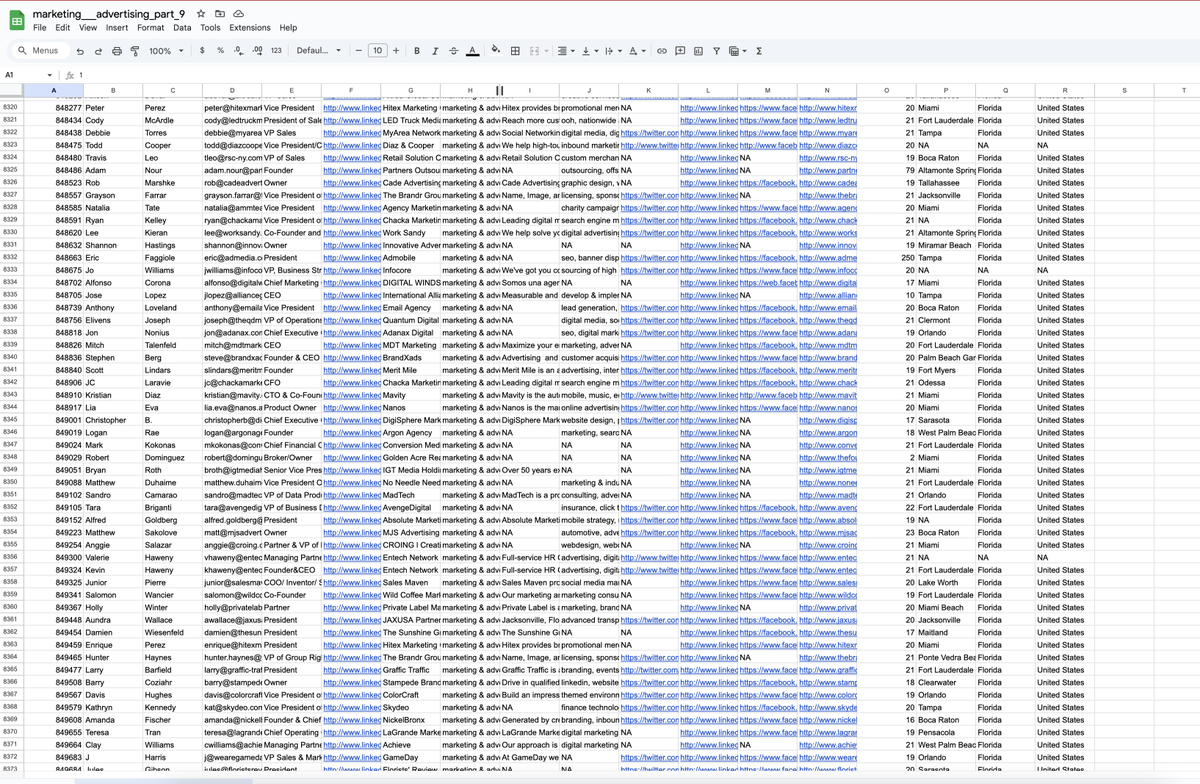Expand the merge cells type arrow
This screenshot has width=1200, height=784.
546,50
